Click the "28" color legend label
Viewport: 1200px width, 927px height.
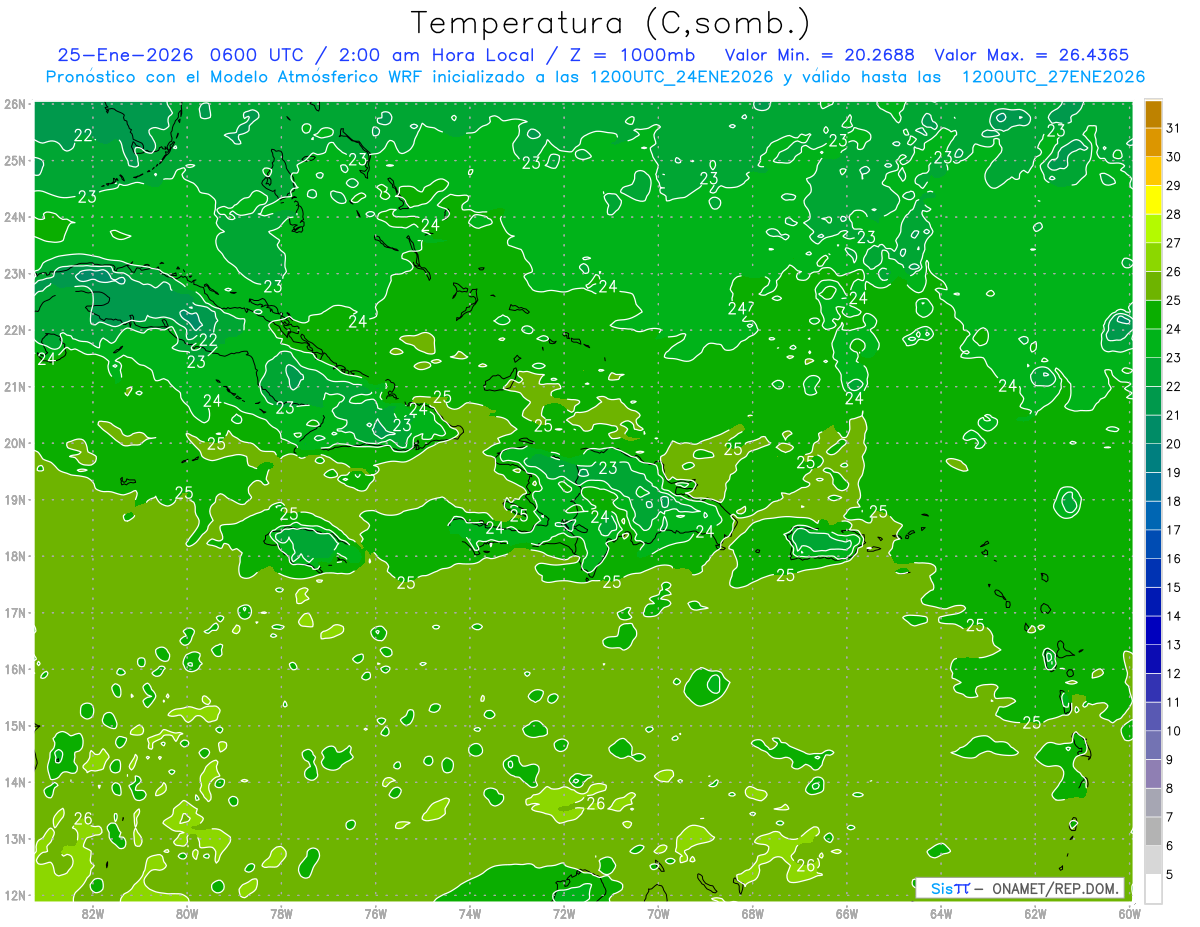coord(1173,214)
